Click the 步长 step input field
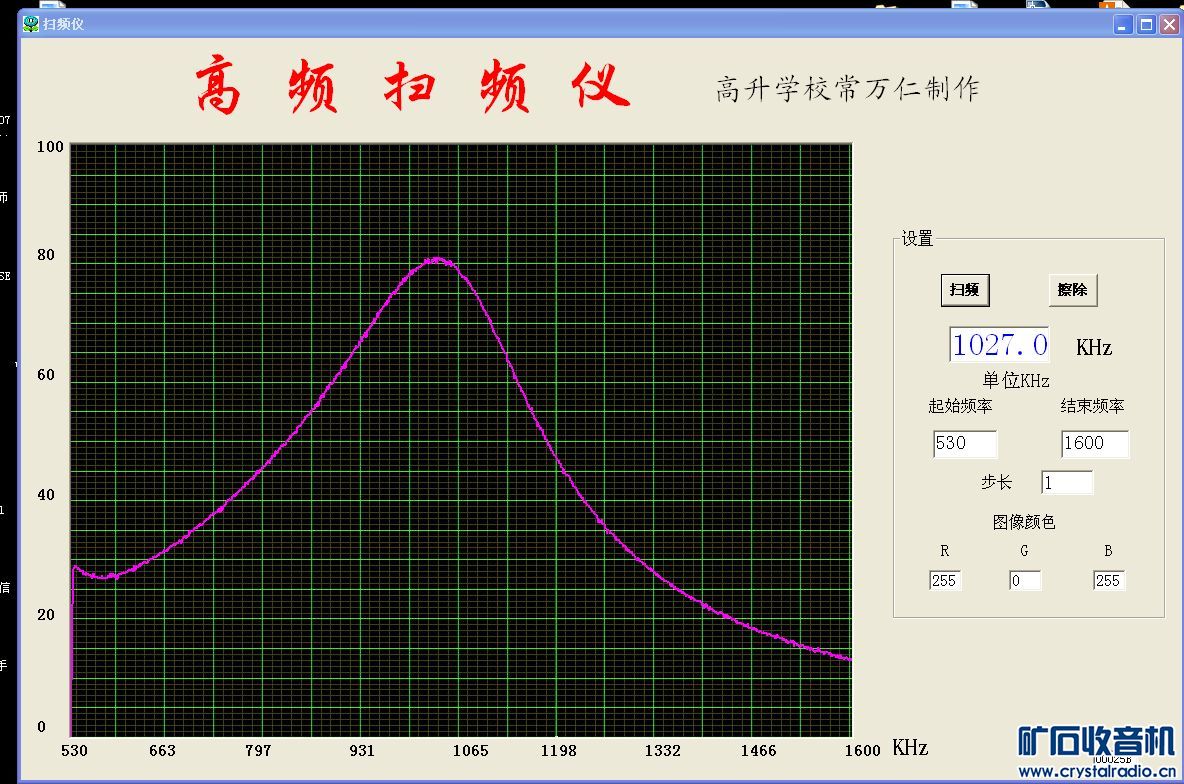Image resolution: width=1184 pixels, height=784 pixels. (x=1067, y=483)
